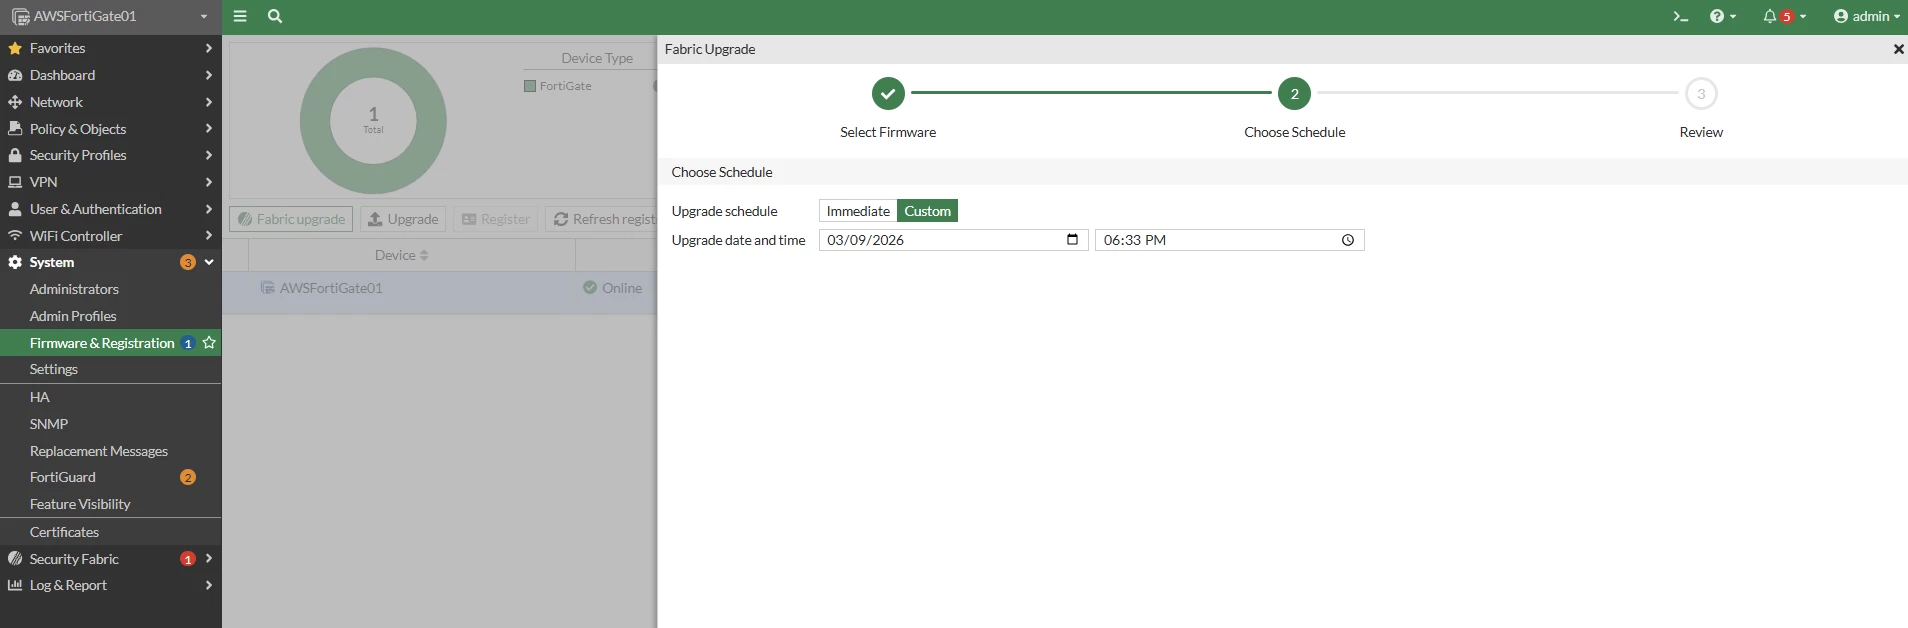
Task: Expand the User & Authentication menu
Action: (x=110, y=209)
